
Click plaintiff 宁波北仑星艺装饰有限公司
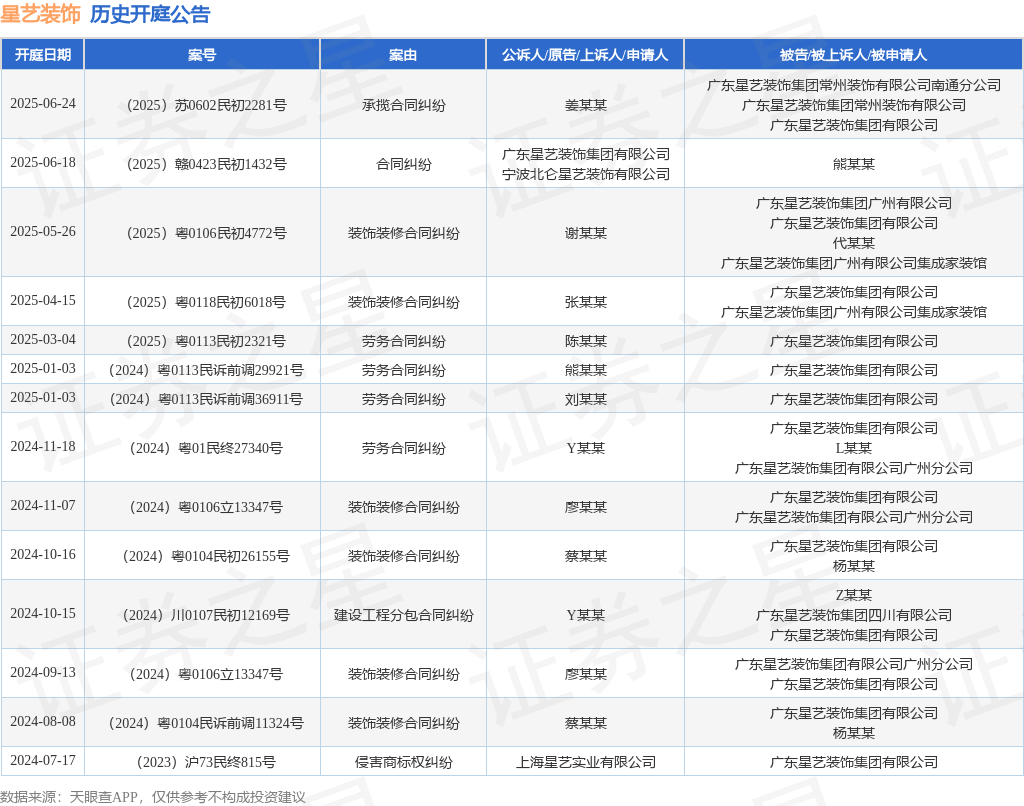point(585,174)
